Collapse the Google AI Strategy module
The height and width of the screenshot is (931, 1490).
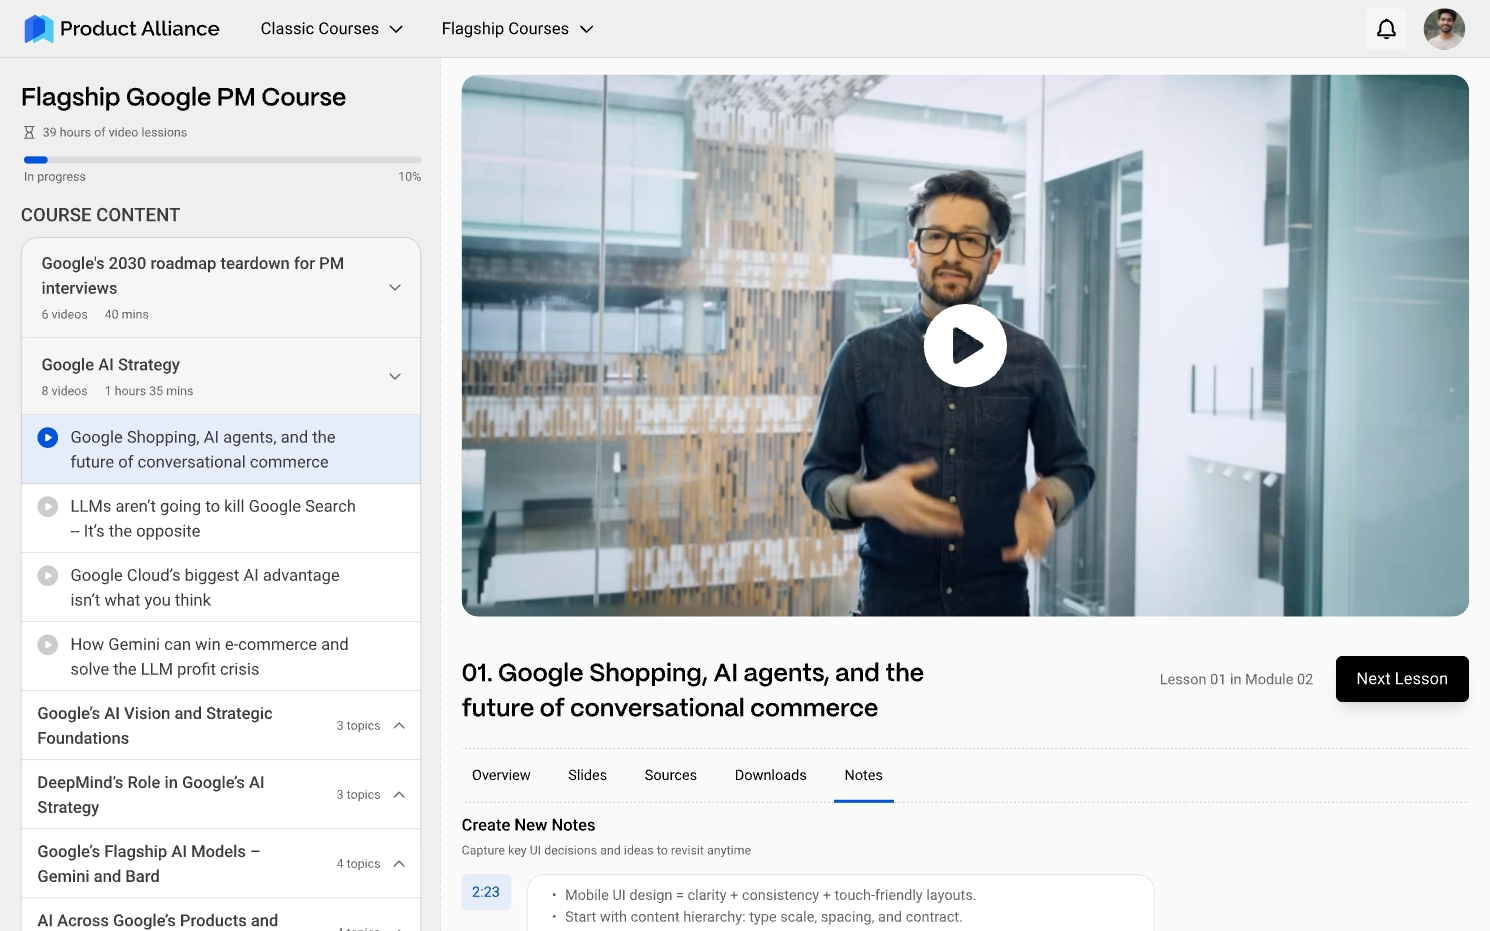394,375
